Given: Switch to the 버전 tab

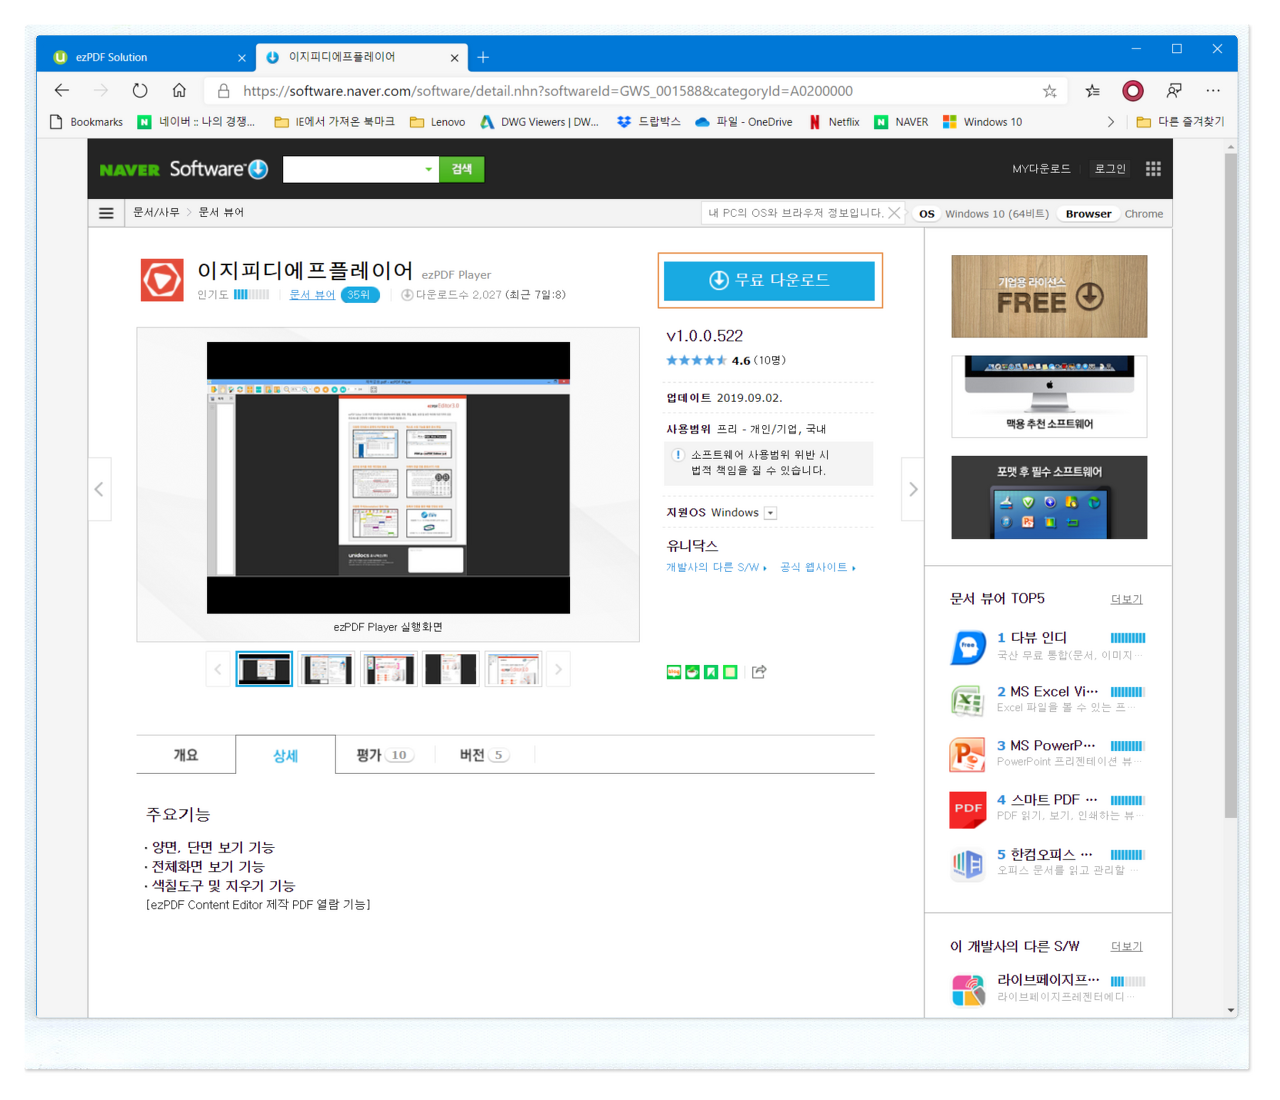Looking at the screenshot, I should pos(485,755).
